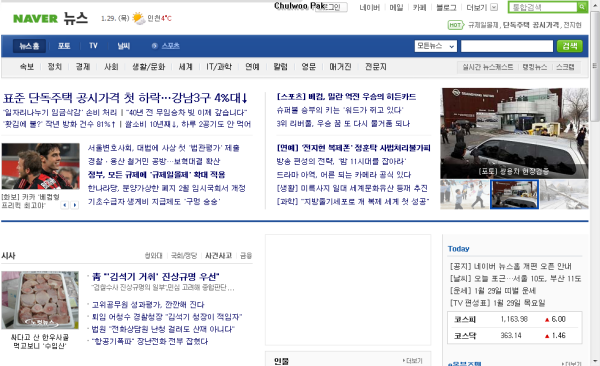600x366 pixels.
Task: Select the 연예 category
Action: point(252,67)
